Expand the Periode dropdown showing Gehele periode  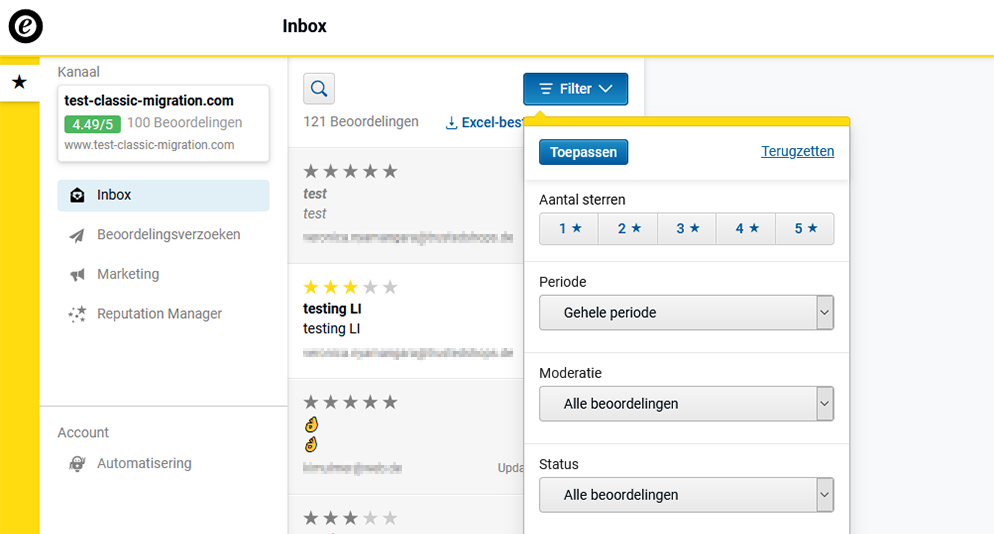click(x=687, y=313)
